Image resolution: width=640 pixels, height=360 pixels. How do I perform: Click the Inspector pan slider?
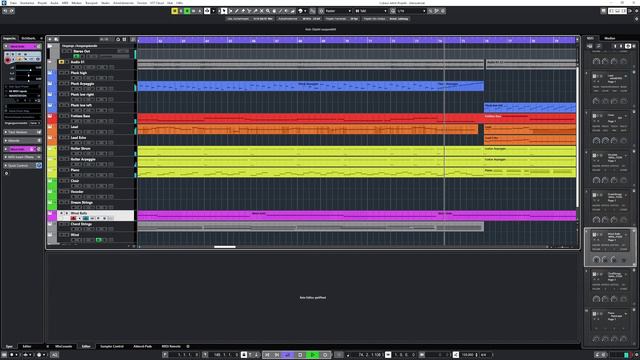29,75
